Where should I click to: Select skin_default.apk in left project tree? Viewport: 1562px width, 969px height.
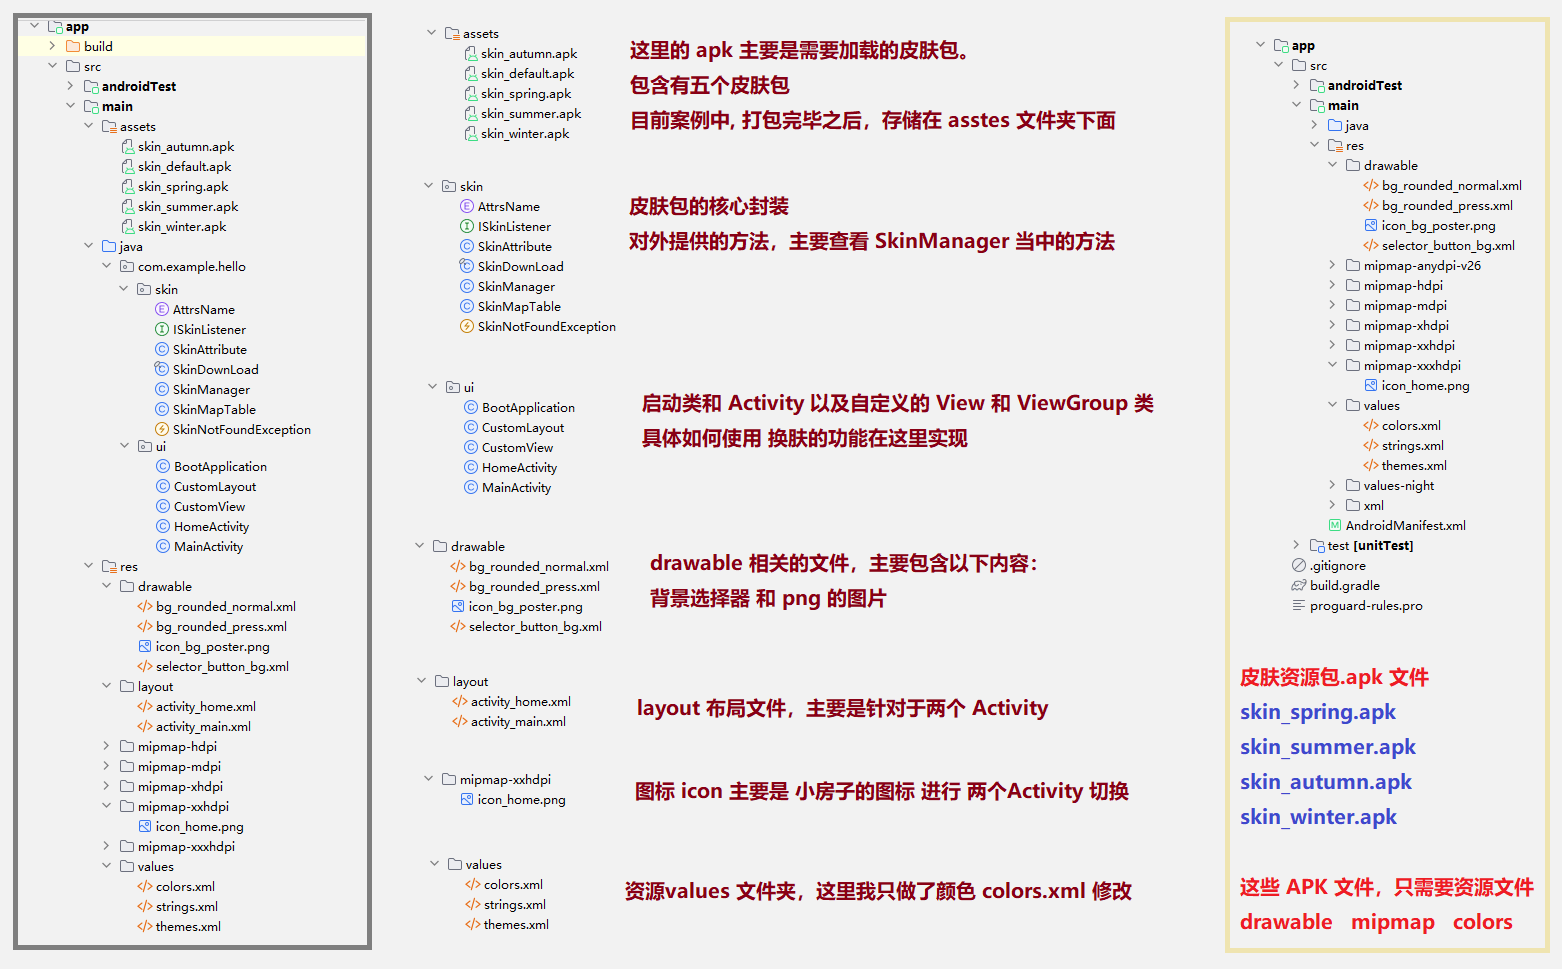point(185,166)
